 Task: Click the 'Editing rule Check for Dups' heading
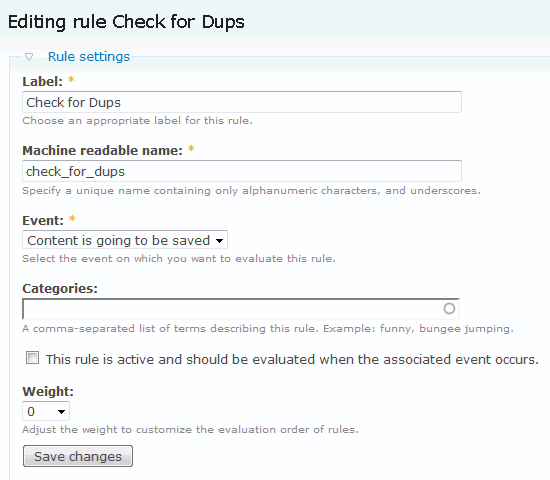(x=126, y=22)
